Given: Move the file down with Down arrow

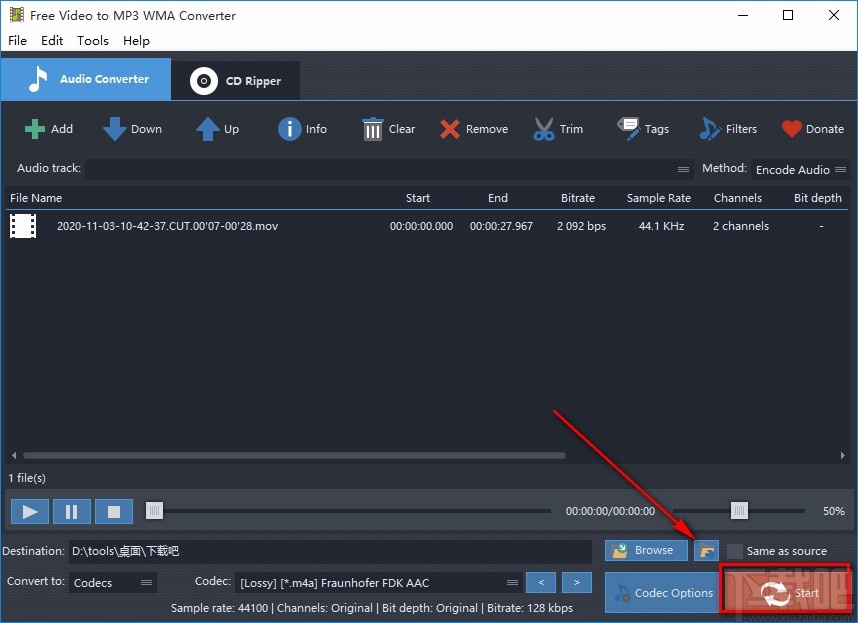Looking at the screenshot, I should 114,129.
